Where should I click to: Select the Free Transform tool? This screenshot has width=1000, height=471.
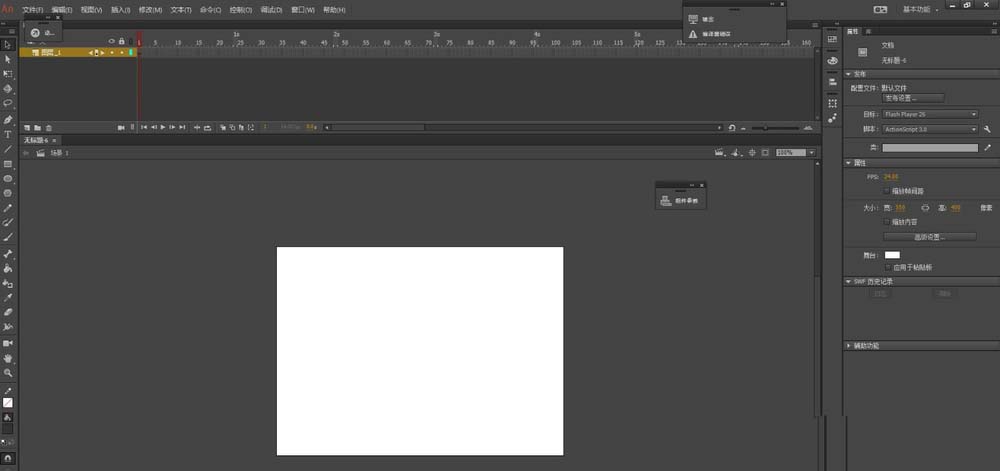tap(8, 74)
